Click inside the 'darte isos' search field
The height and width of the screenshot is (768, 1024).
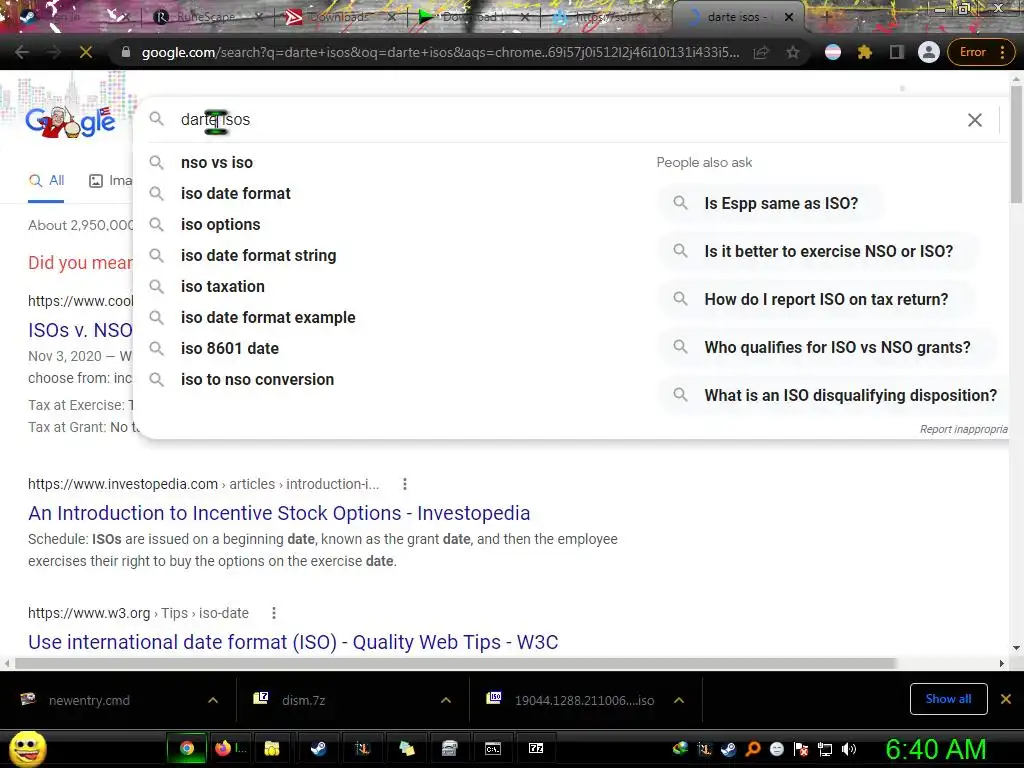pyautogui.click(x=568, y=120)
